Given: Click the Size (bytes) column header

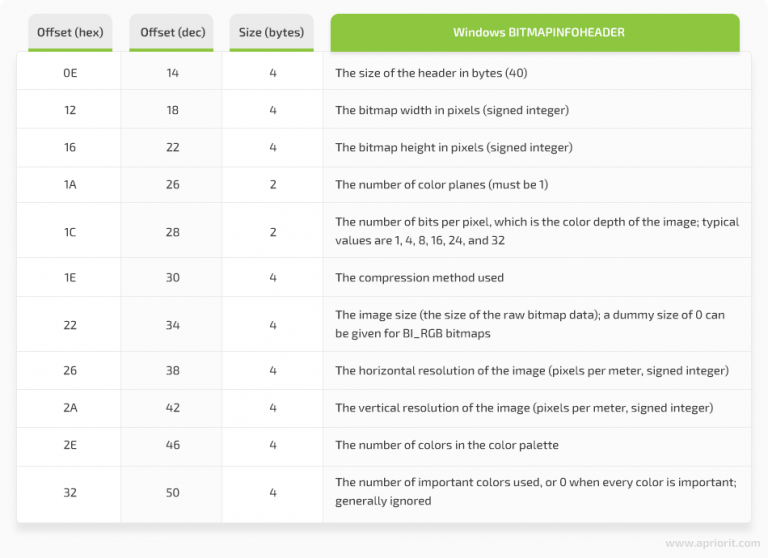Looking at the screenshot, I should coord(271,32).
